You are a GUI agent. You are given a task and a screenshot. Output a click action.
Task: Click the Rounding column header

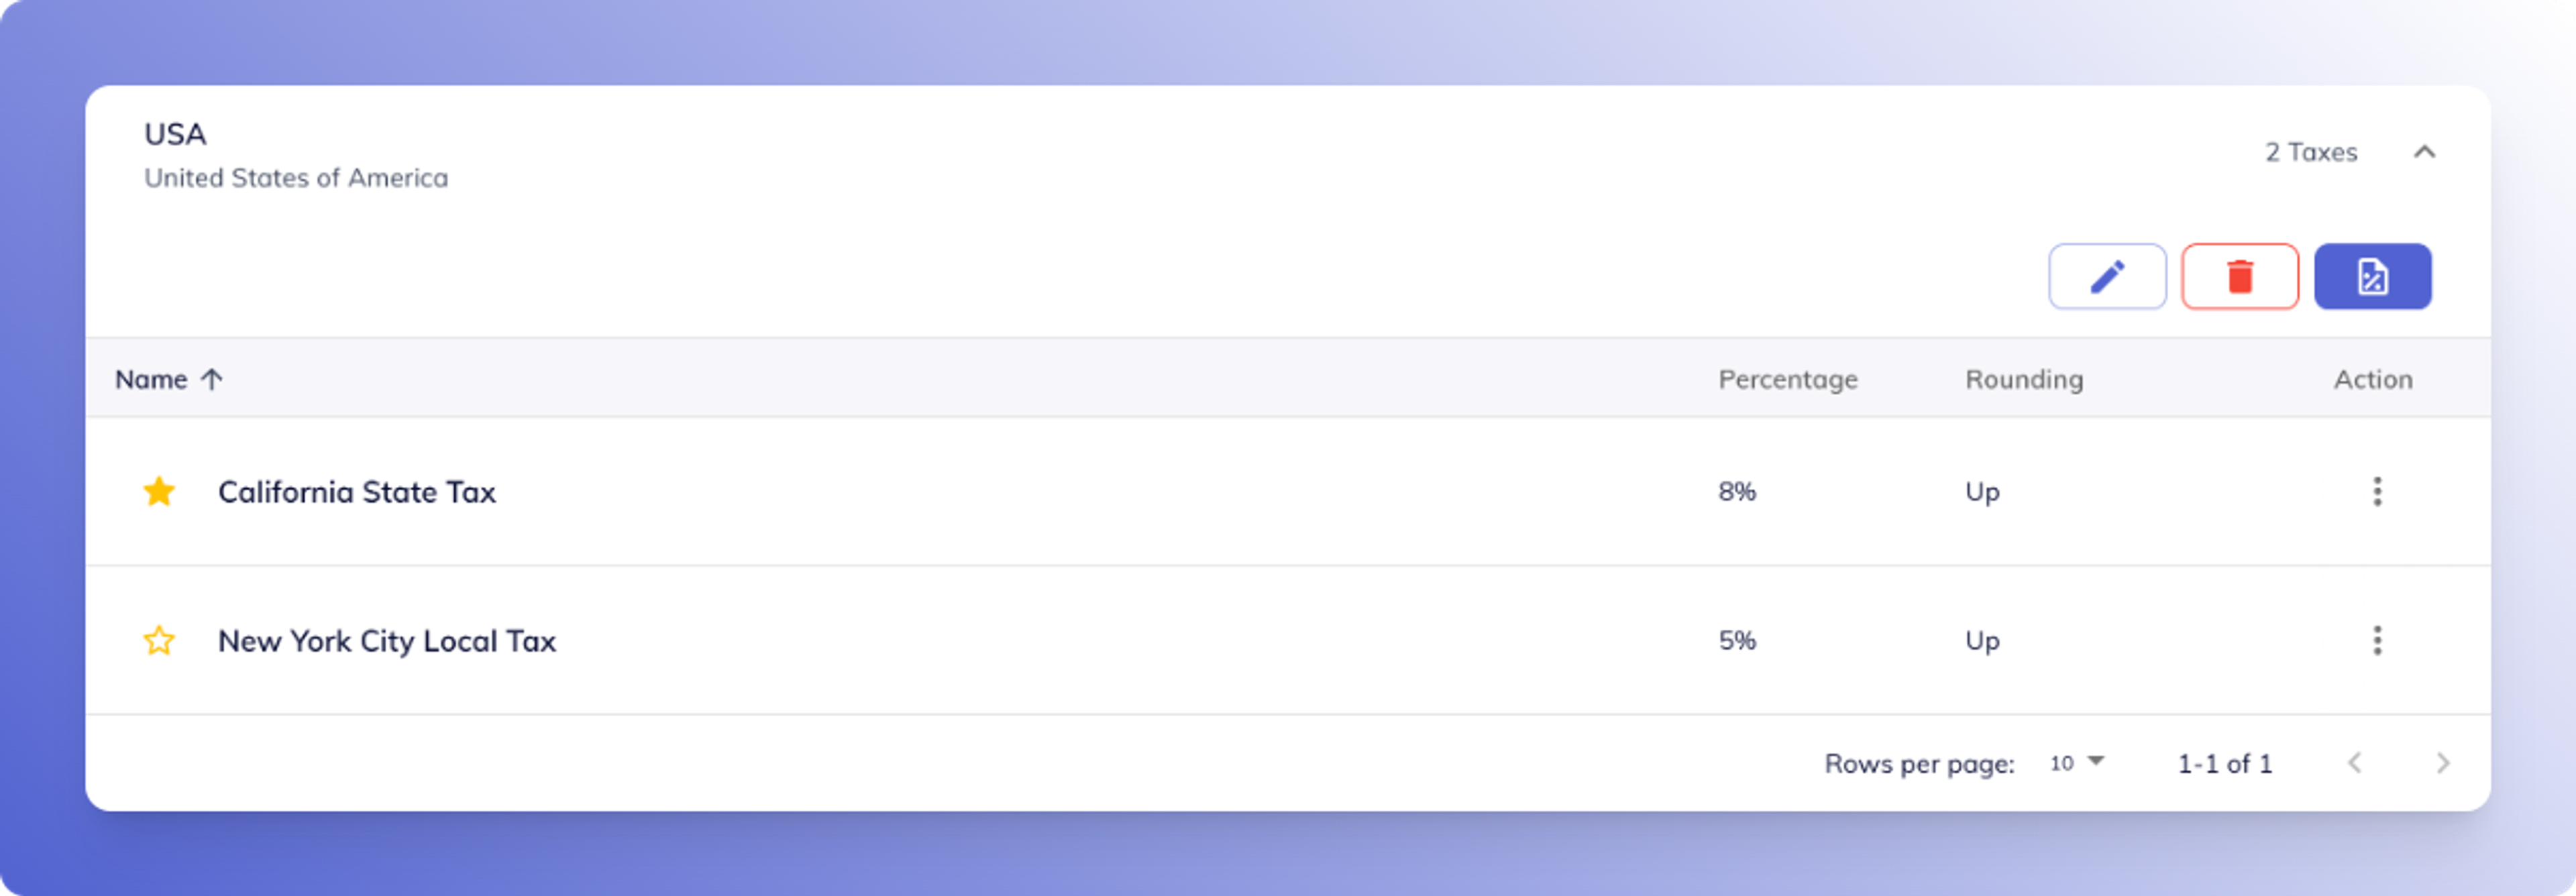(2024, 379)
